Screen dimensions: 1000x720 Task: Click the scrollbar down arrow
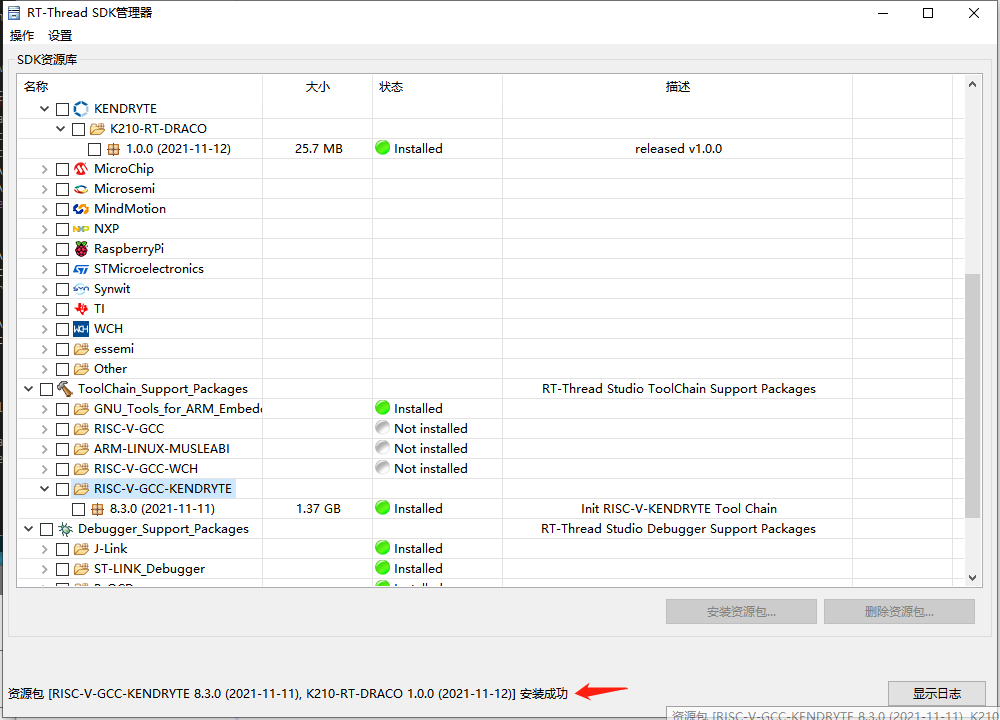coord(972,578)
